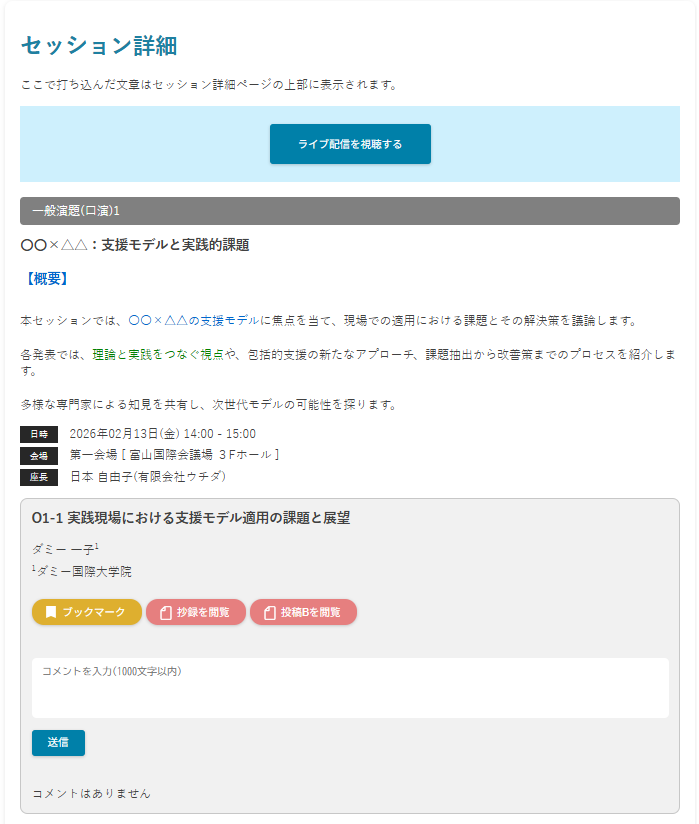Click the 座長 label badge
The height and width of the screenshot is (824, 699).
39,476
